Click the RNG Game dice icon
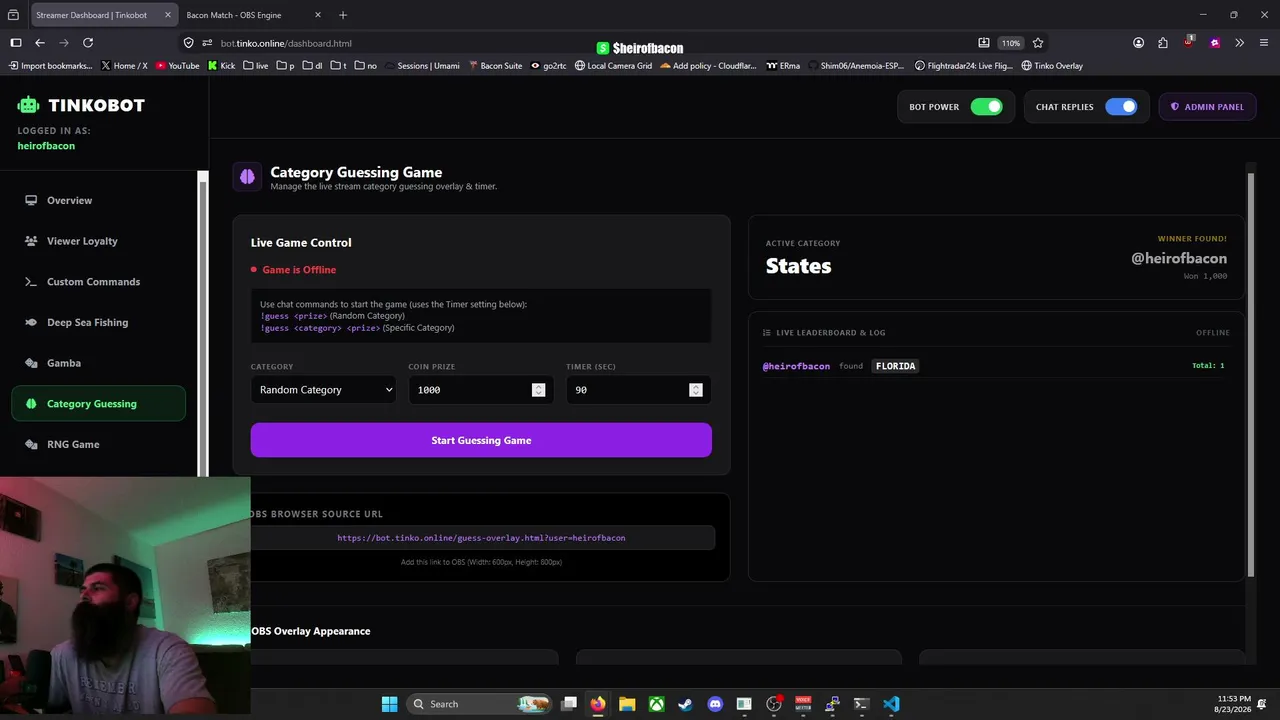1280x720 pixels. click(x=31, y=444)
